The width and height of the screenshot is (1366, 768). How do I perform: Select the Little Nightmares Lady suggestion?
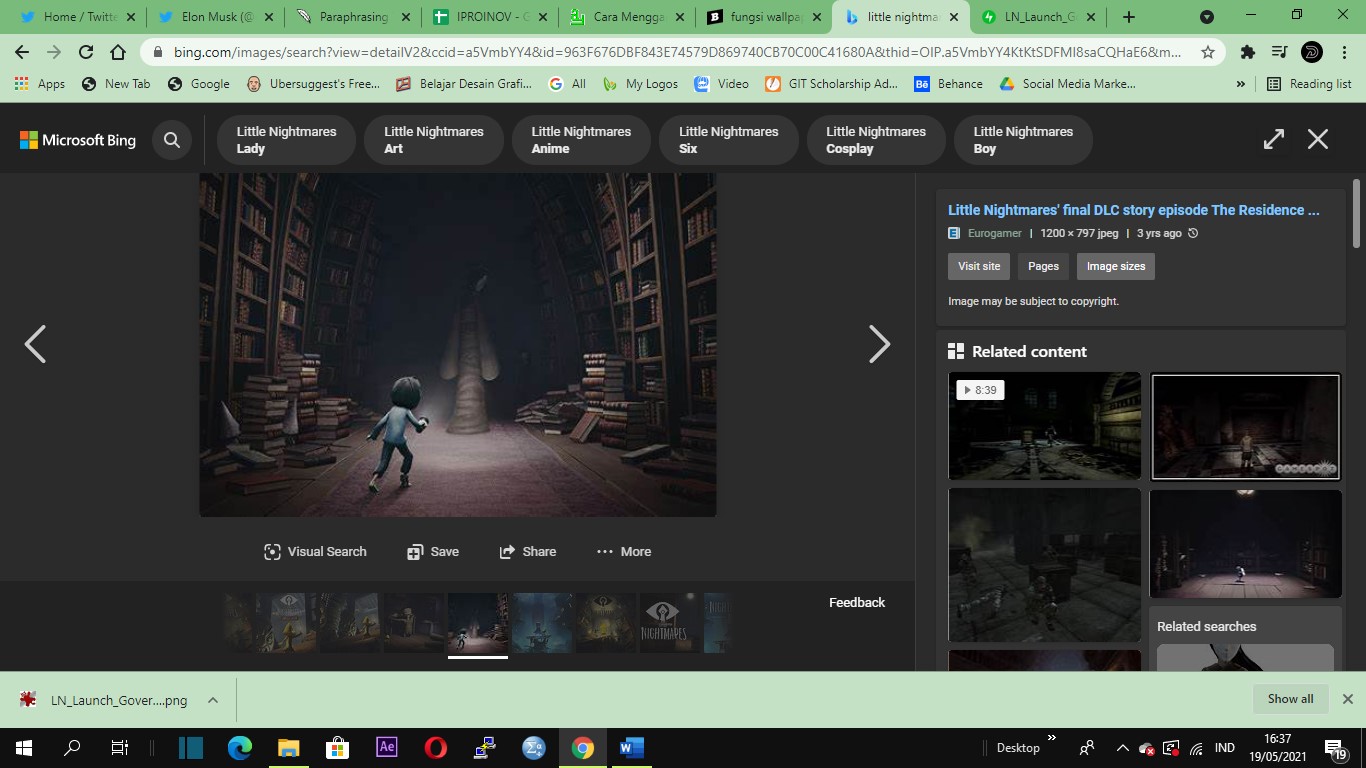point(286,140)
